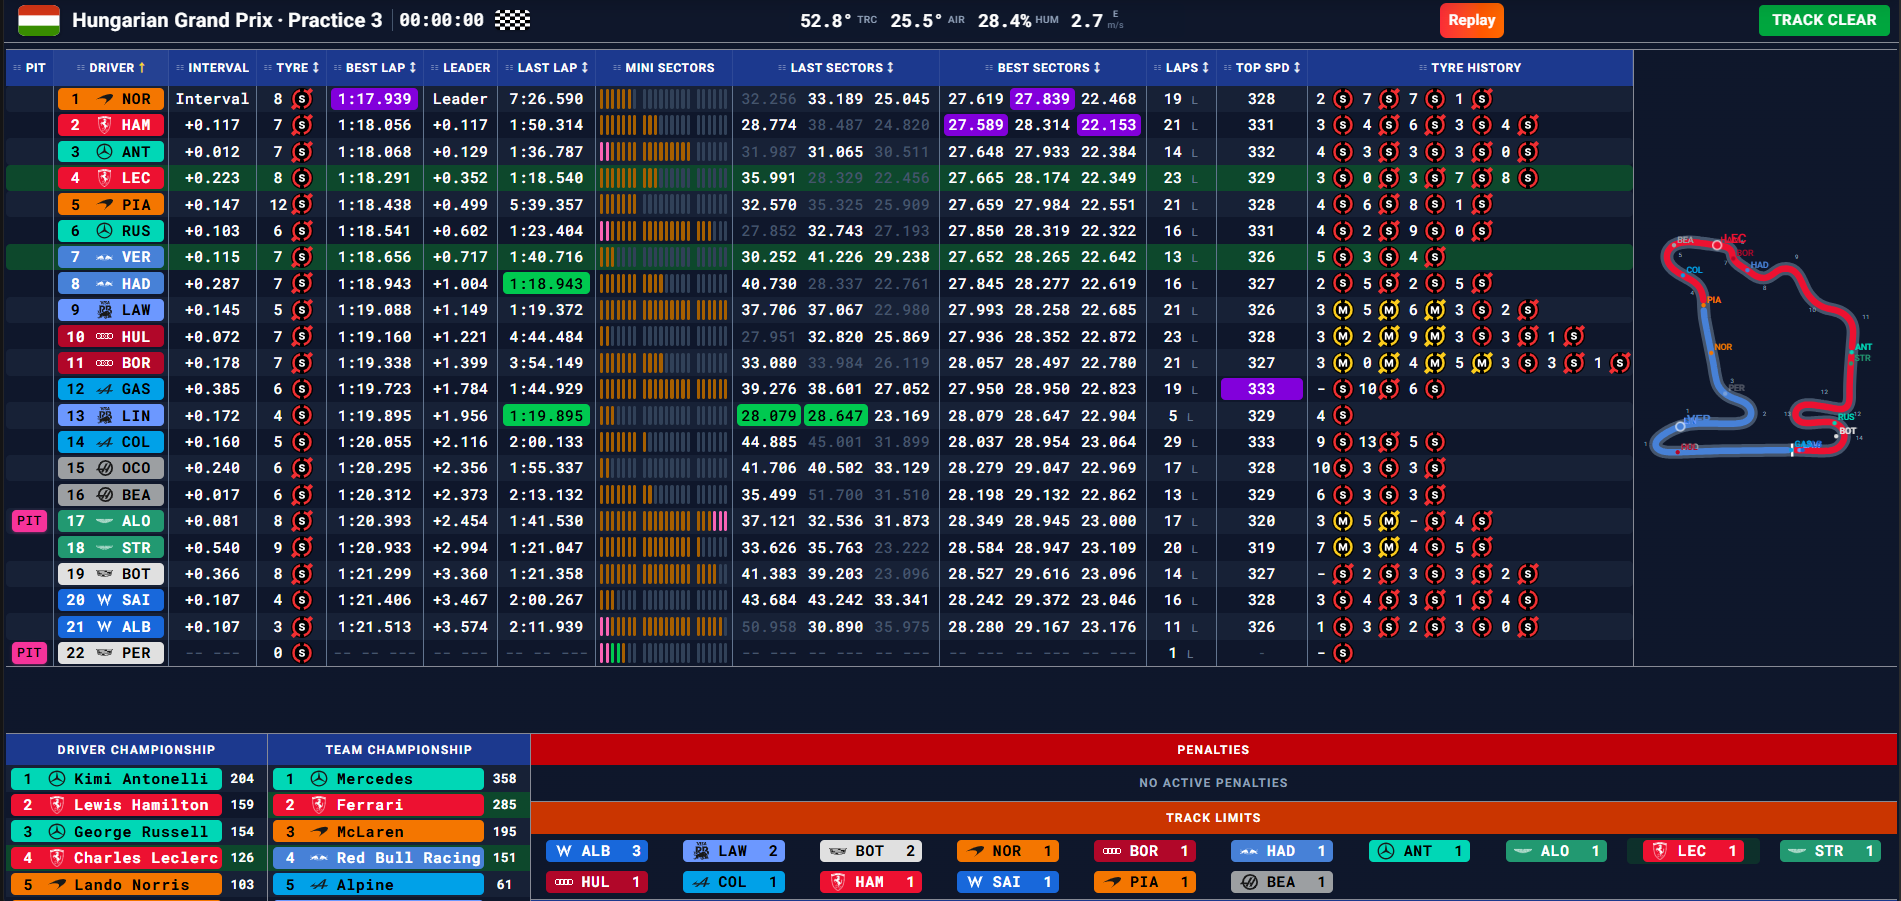Click Ferrari logo in HAM timing row

click(105, 125)
